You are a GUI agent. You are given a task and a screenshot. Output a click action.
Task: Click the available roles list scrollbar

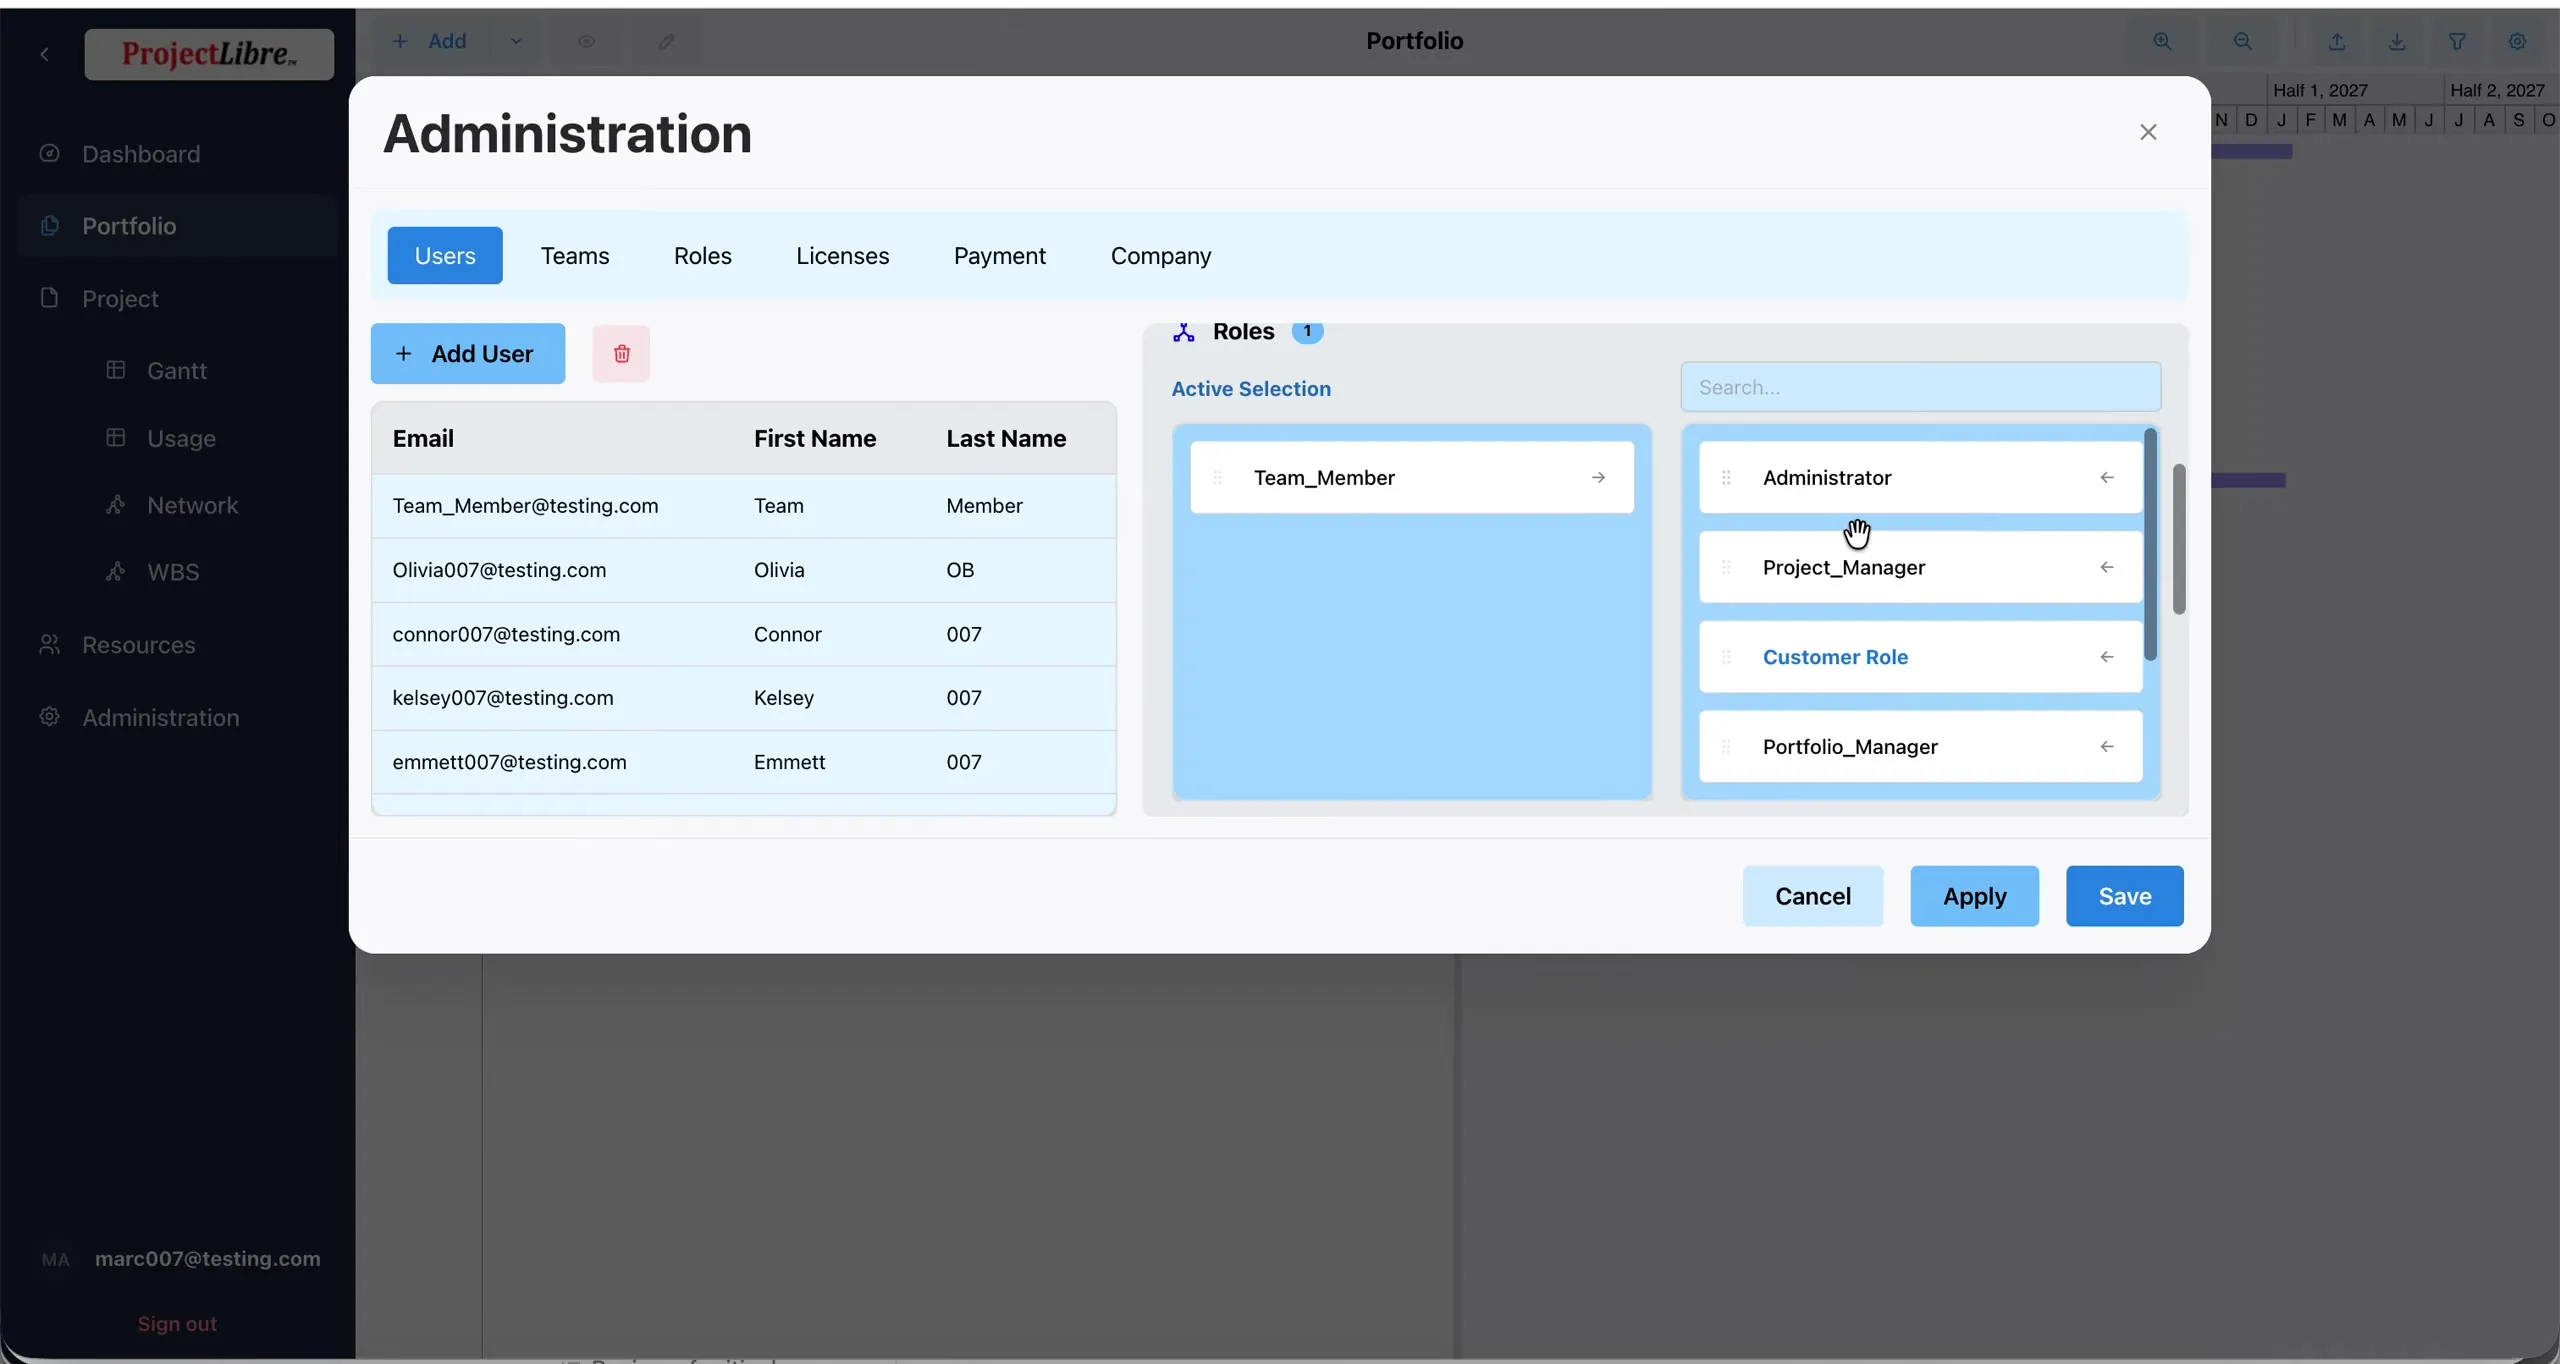pyautogui.click(x=2150, y=545)
